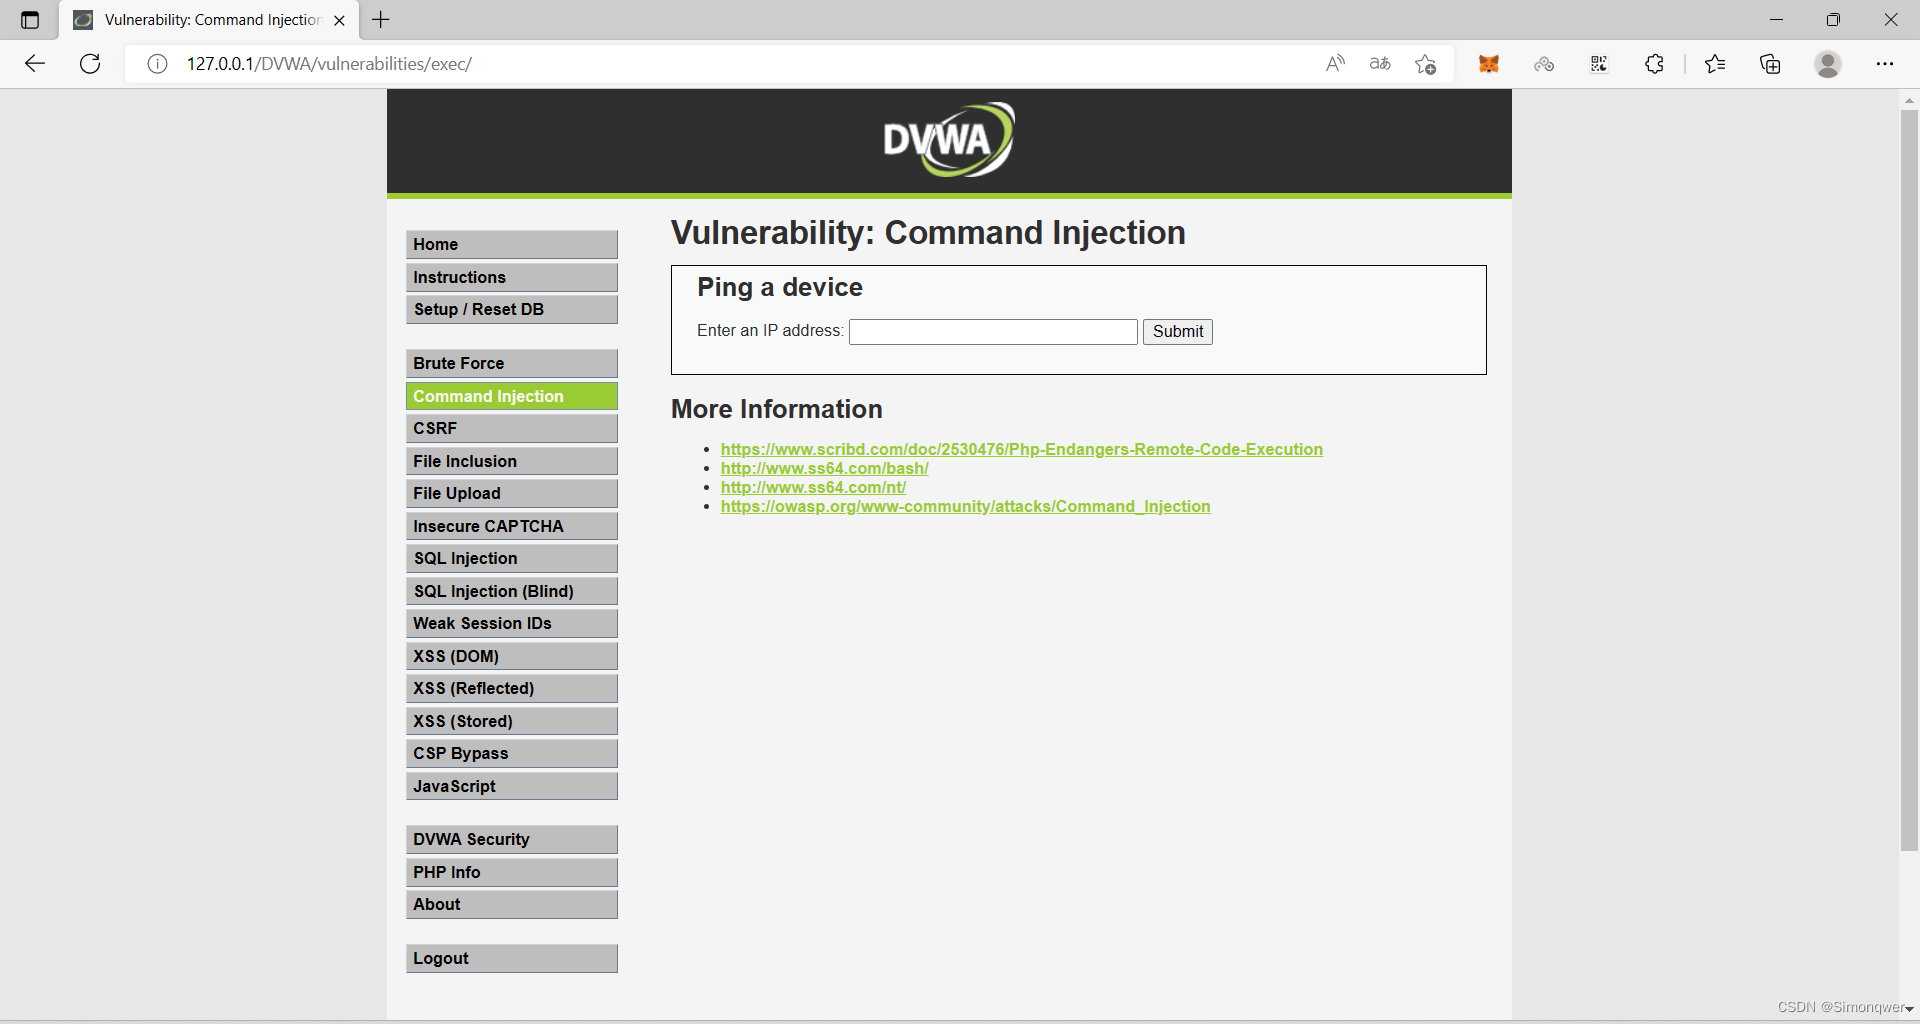Select Command Injection menu item
The height and width of the screenshot is (1024, 1920).
pos(512,396)
